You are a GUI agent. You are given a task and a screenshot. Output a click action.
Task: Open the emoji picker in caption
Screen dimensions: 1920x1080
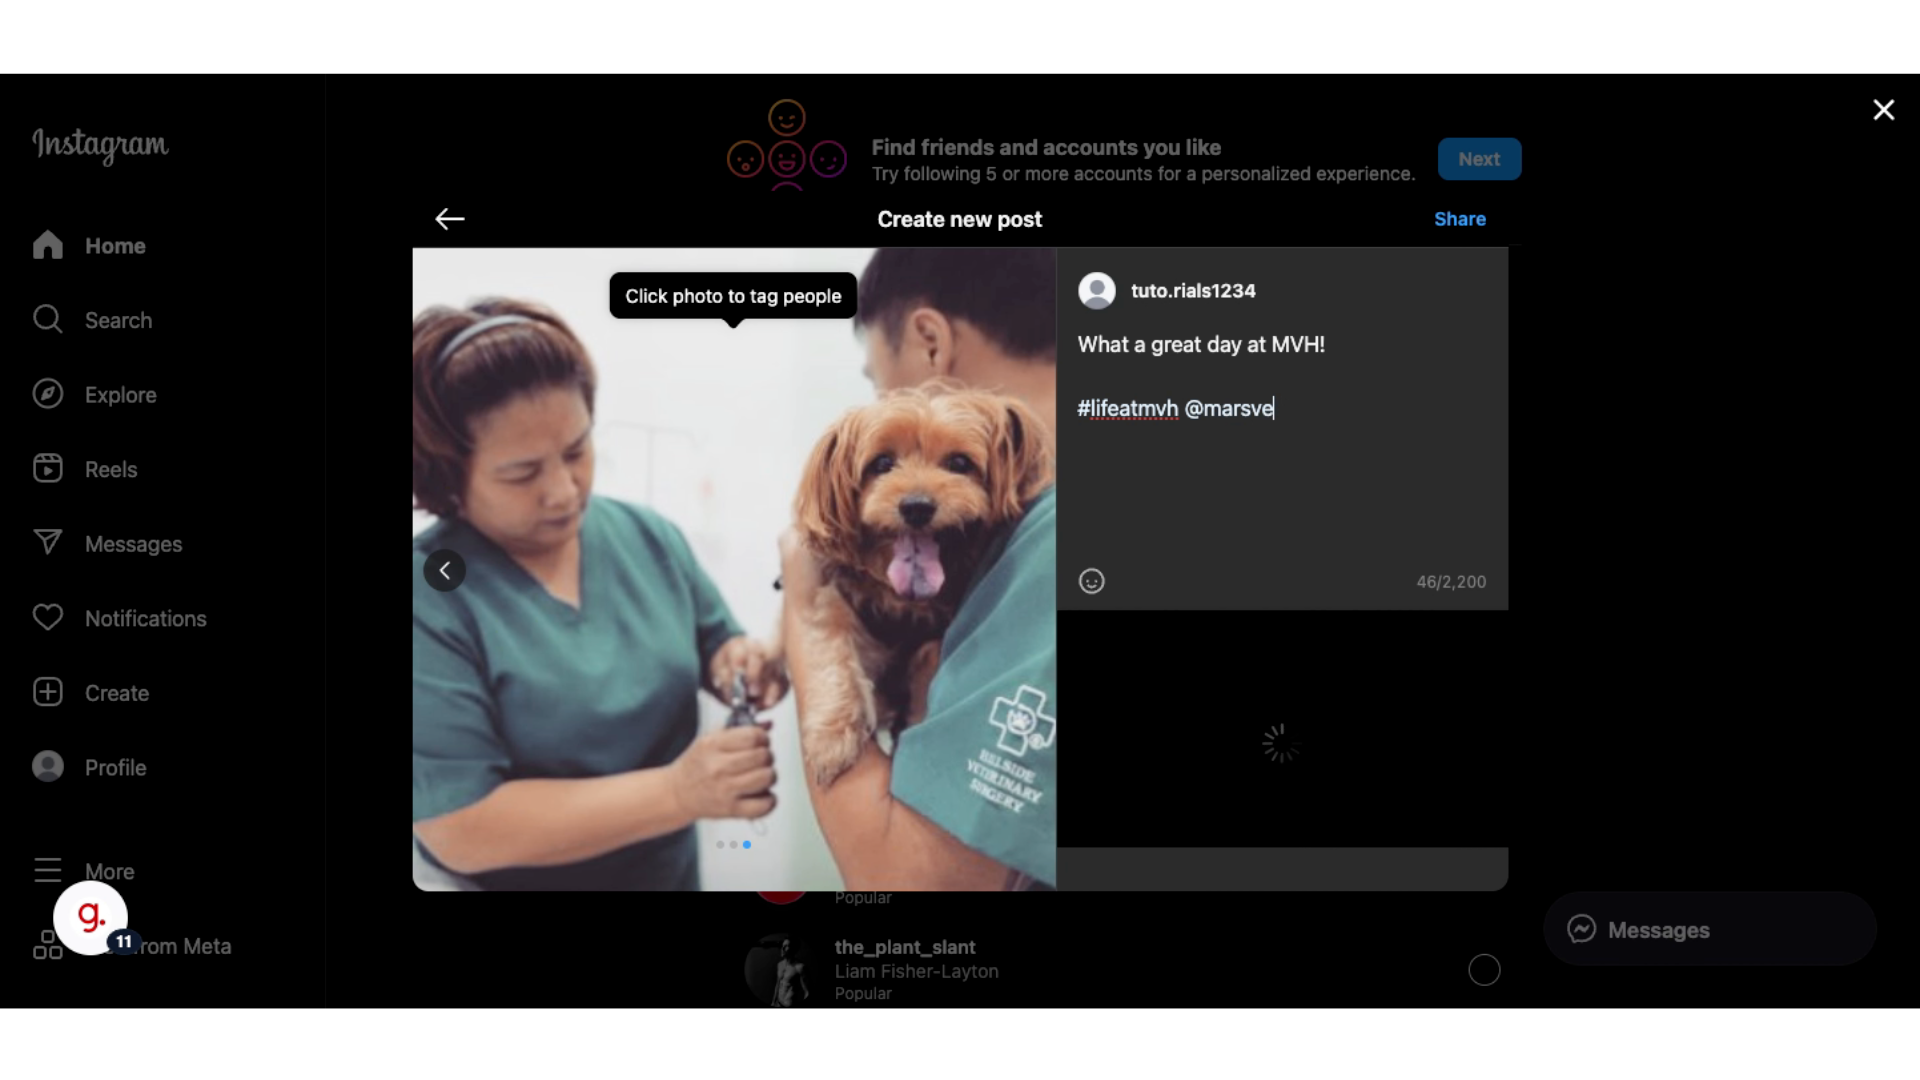[1091, 581]
